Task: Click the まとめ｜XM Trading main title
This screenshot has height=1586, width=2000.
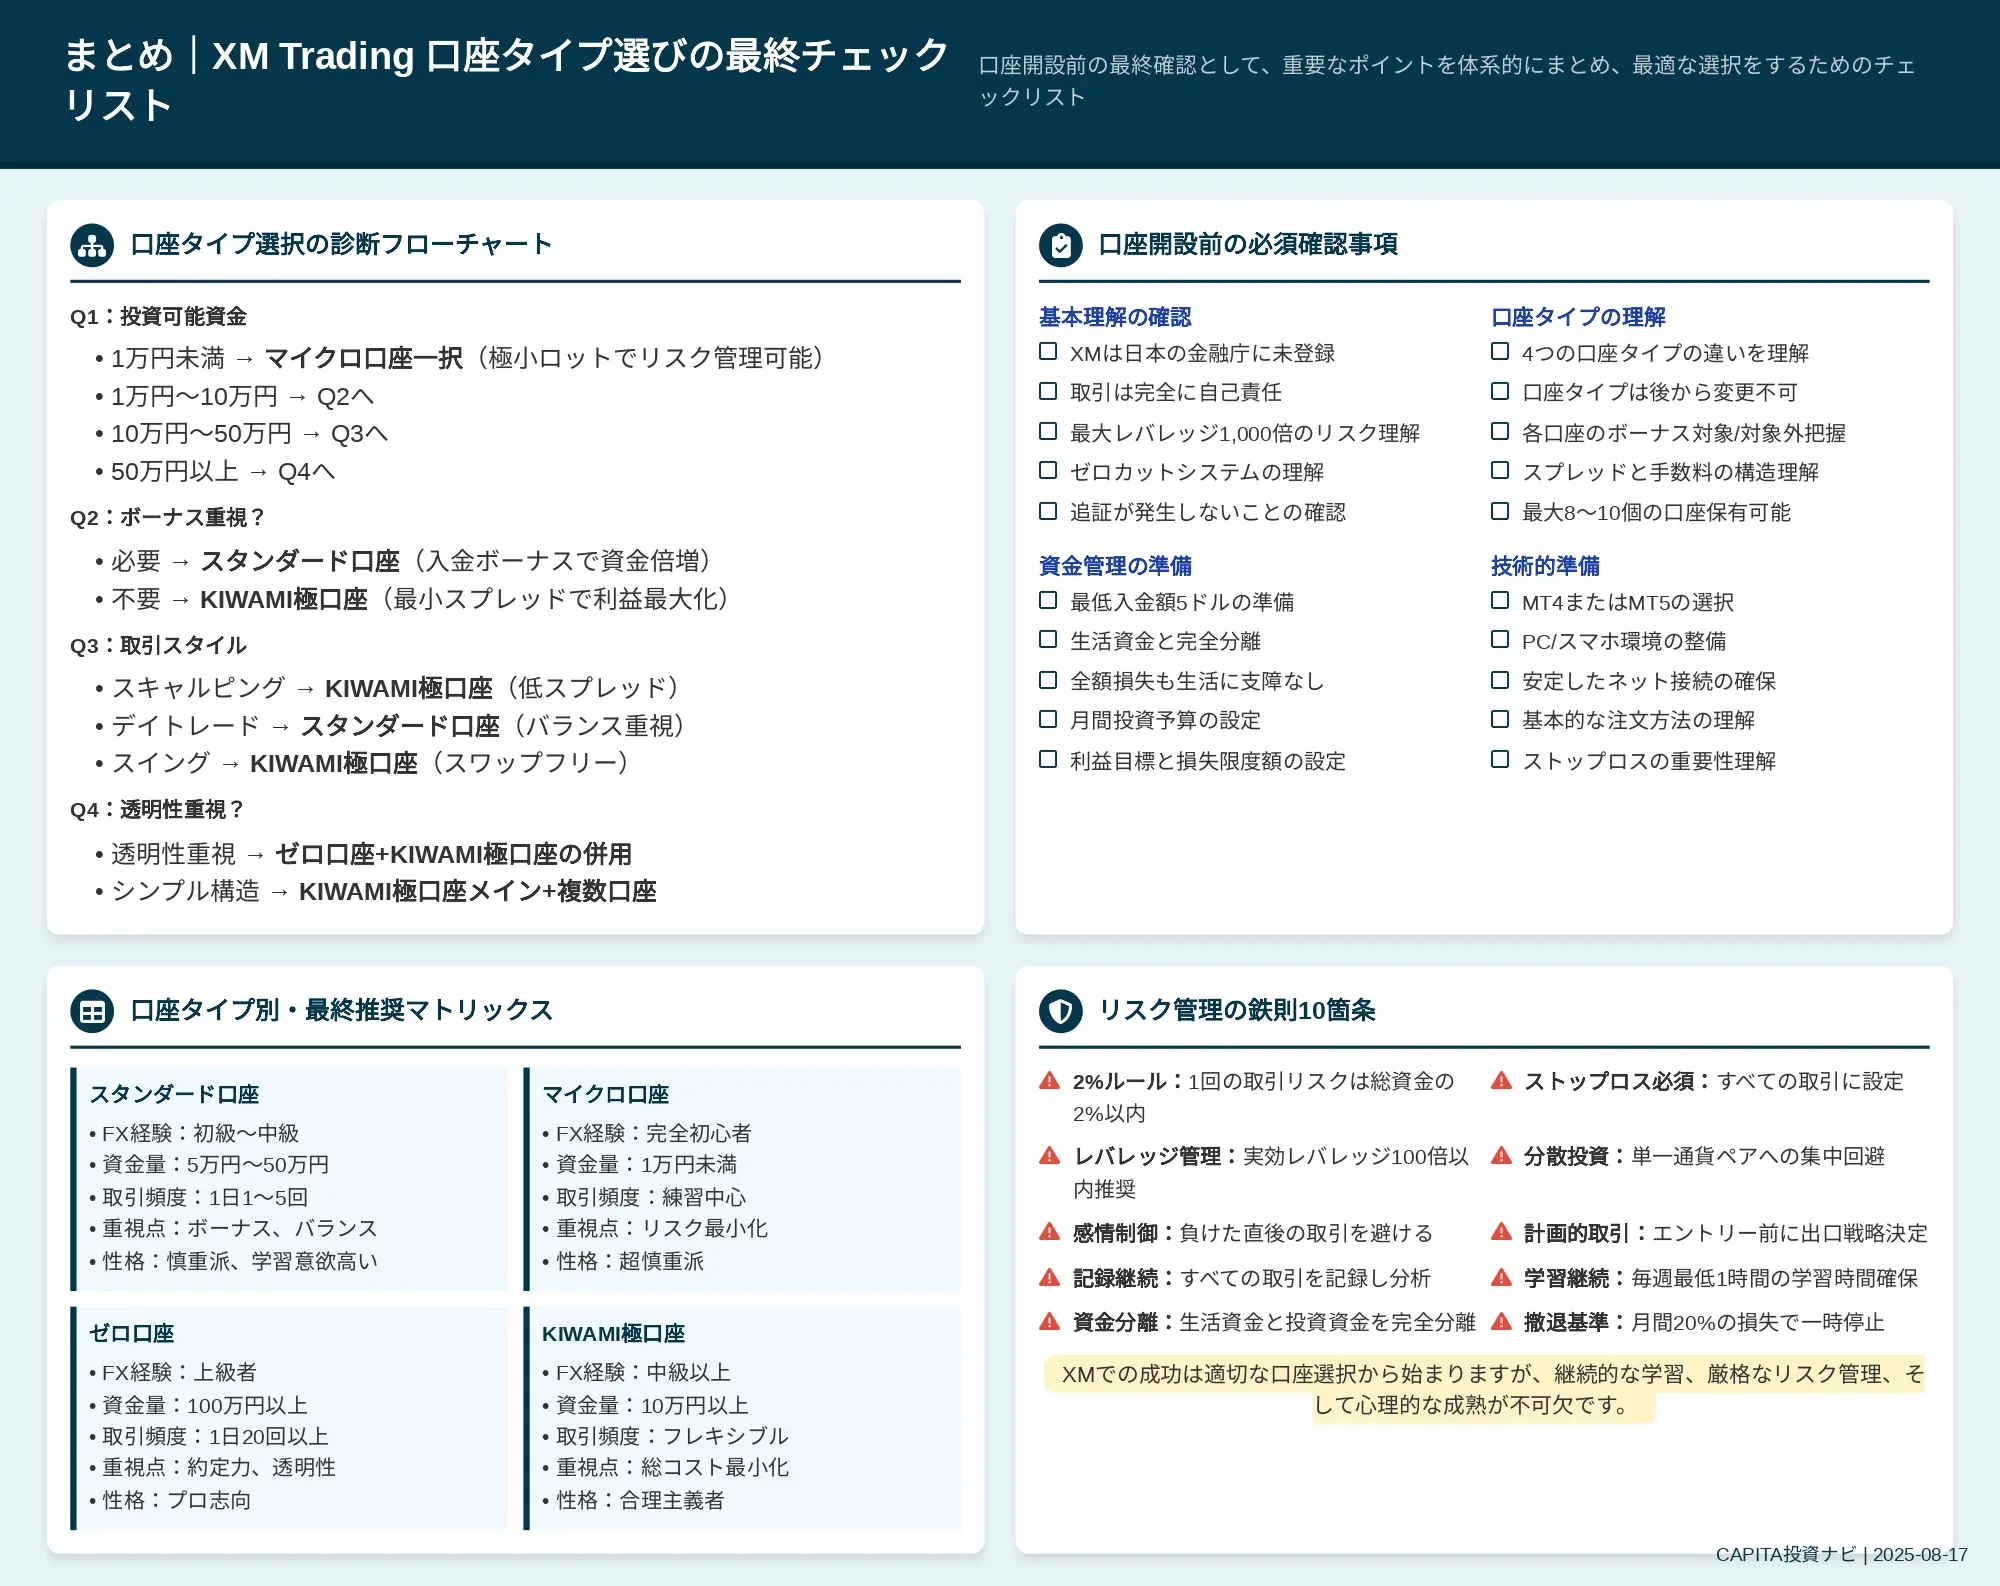Action: pyautogui.click(x=506, y=80)
